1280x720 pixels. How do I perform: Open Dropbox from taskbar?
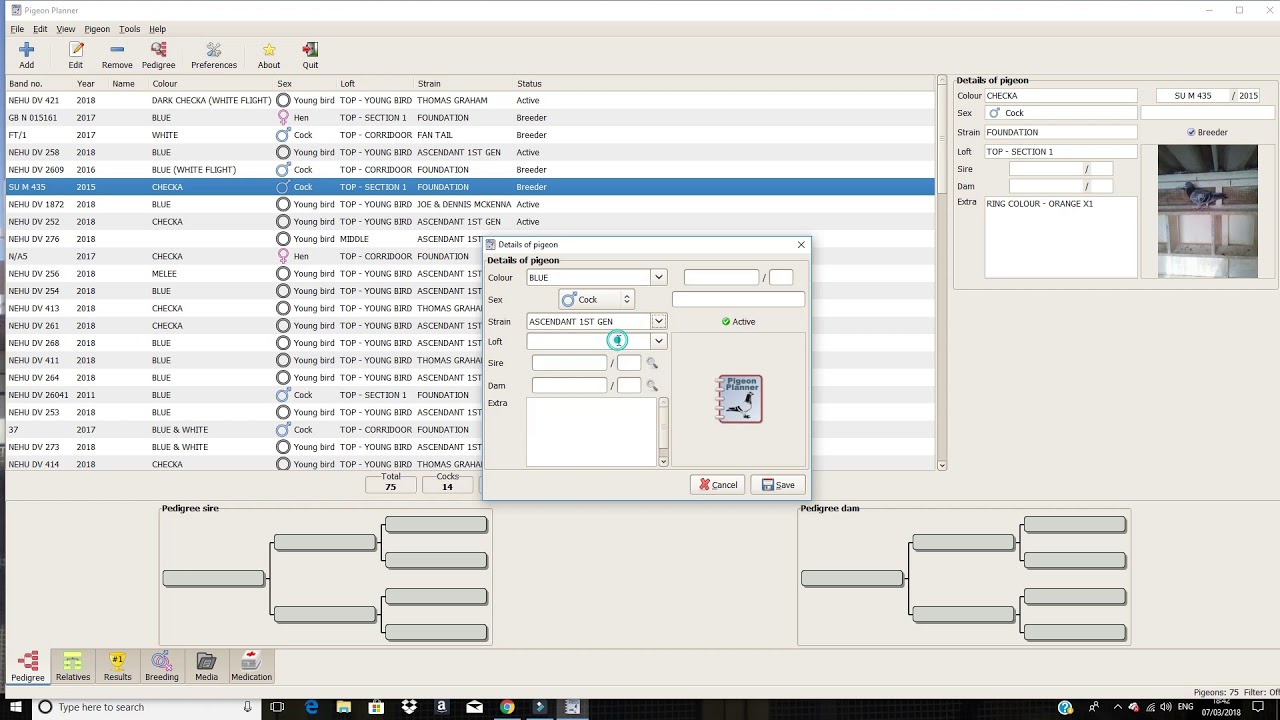point(409,707)
